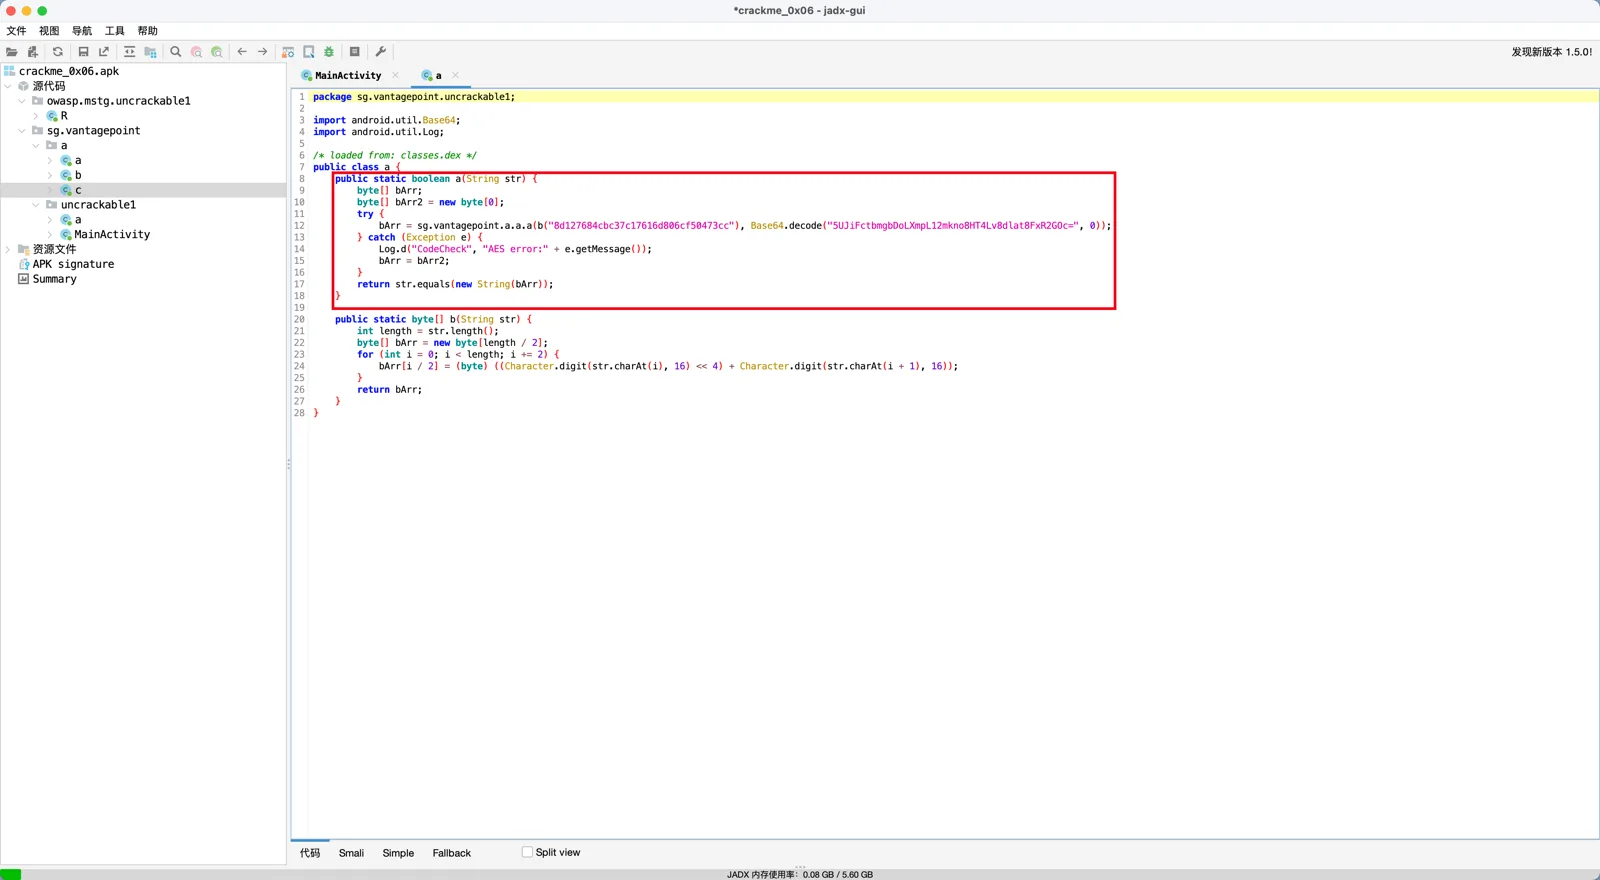Collapse the sg.vantagepoint package node
The image size is (1600, 880).
point(22,130)
